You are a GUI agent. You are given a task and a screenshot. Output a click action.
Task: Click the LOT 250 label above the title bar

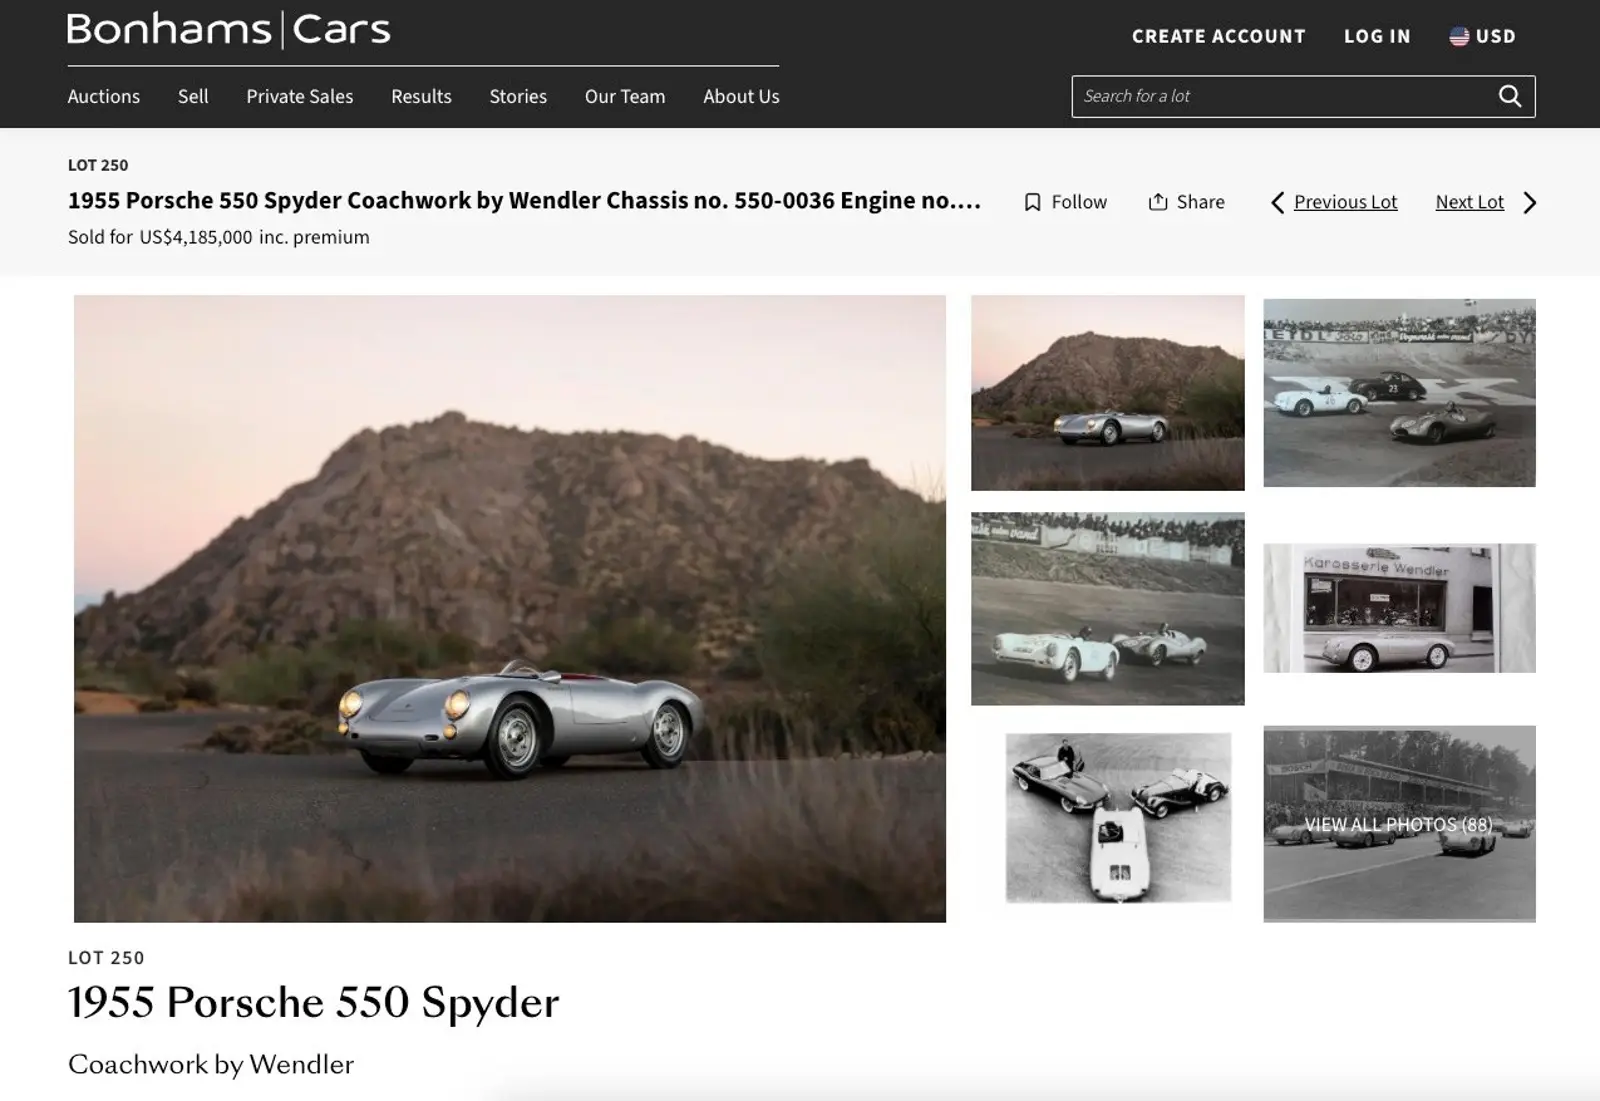[98, 165]
